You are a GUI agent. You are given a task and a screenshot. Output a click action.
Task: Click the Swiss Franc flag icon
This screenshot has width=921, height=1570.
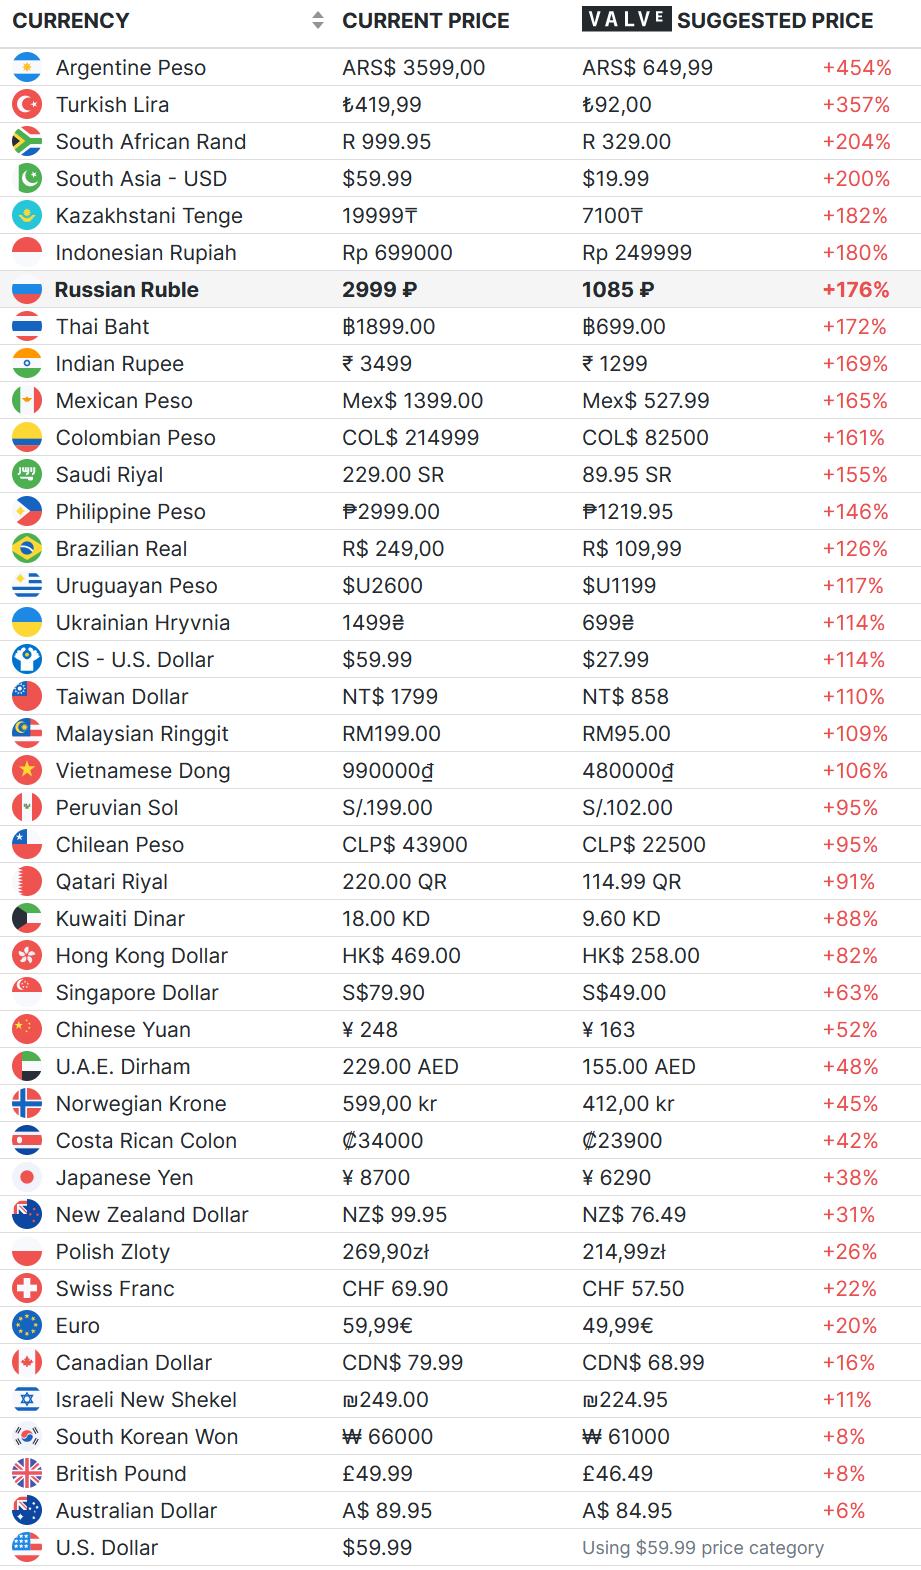27,1288
